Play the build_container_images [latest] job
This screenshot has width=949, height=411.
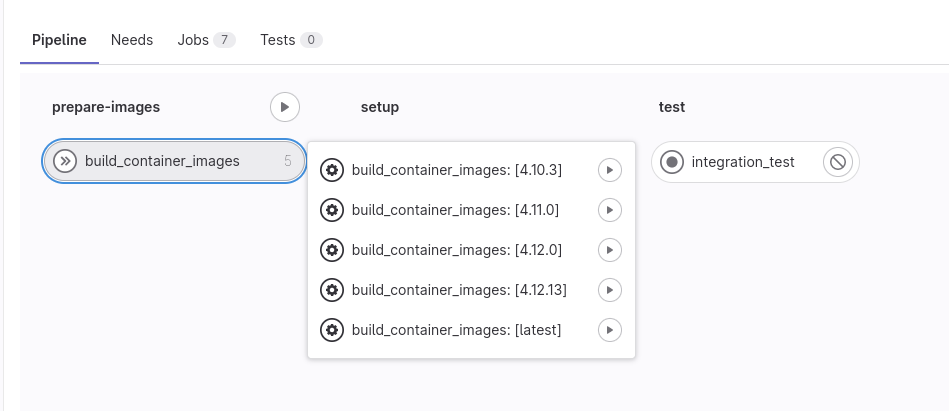point(609,330)
